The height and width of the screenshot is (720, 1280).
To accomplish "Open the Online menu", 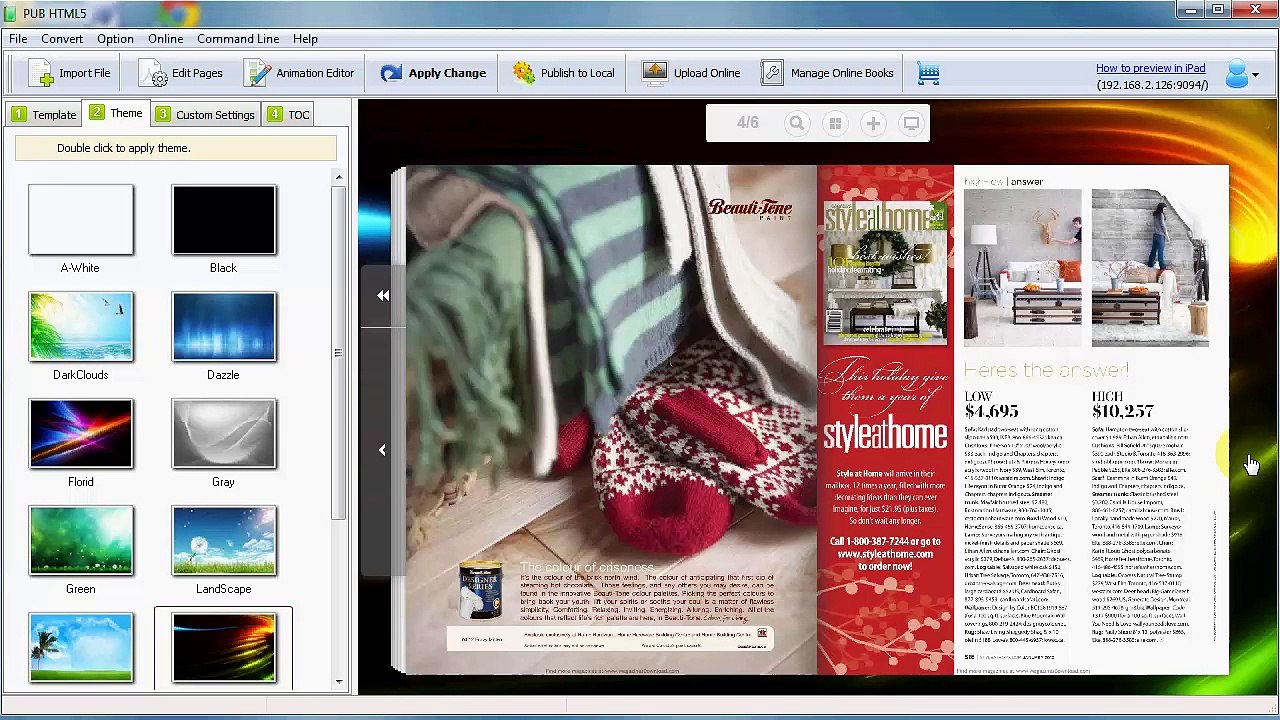I will pos(166,39).
